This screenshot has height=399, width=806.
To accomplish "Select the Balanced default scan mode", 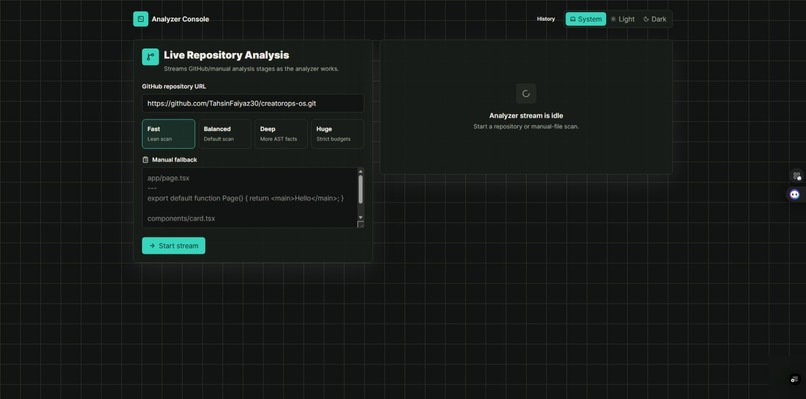I will pyautogui.click(x=225, y=134).
